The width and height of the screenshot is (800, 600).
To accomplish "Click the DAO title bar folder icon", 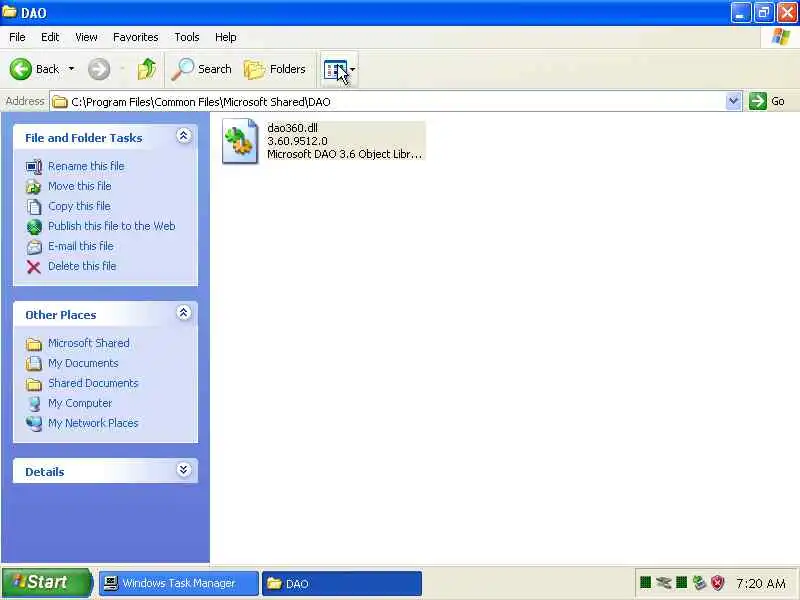I will 10,12.
